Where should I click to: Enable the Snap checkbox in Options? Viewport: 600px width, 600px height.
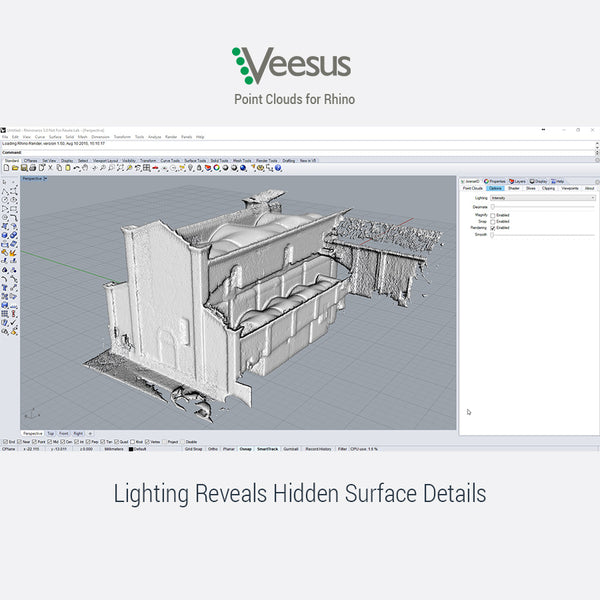pos(492,221)
